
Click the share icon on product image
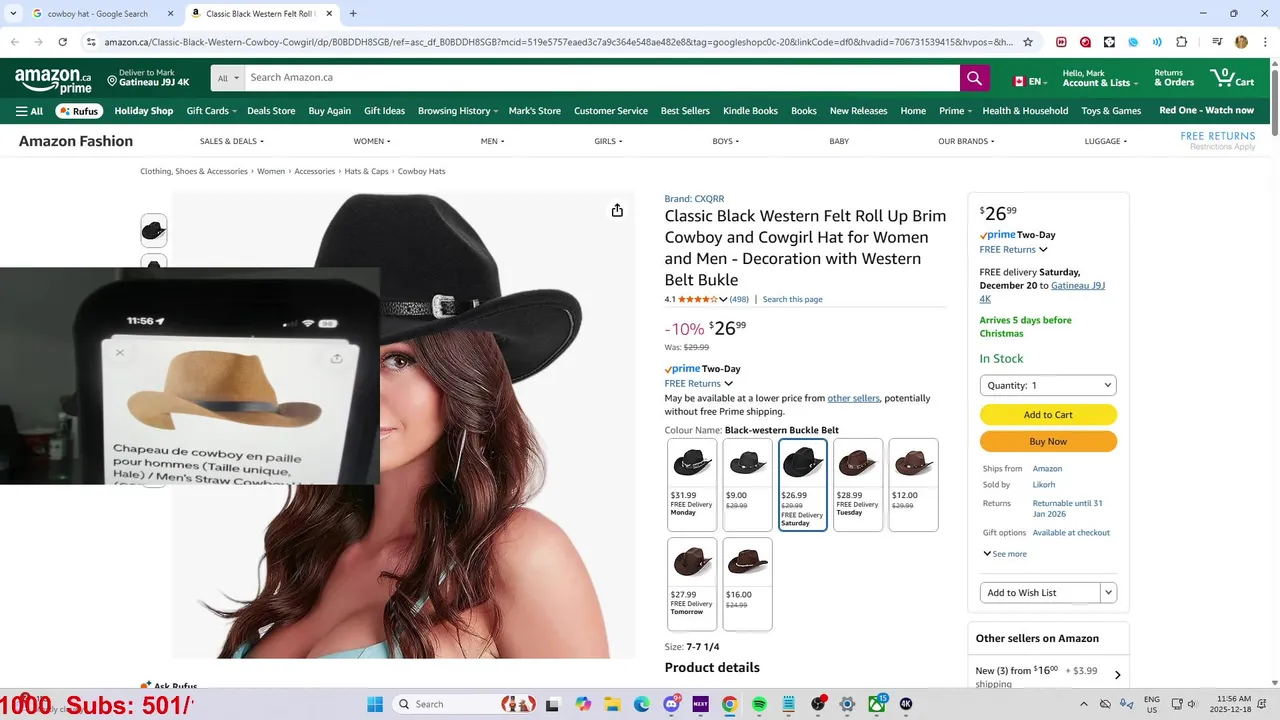[617, 210]
